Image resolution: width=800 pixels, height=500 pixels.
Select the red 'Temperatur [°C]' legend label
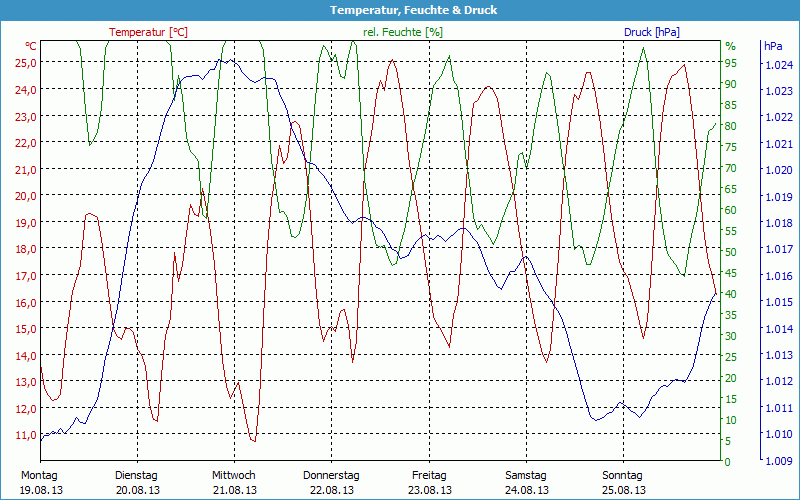point(148,32)
